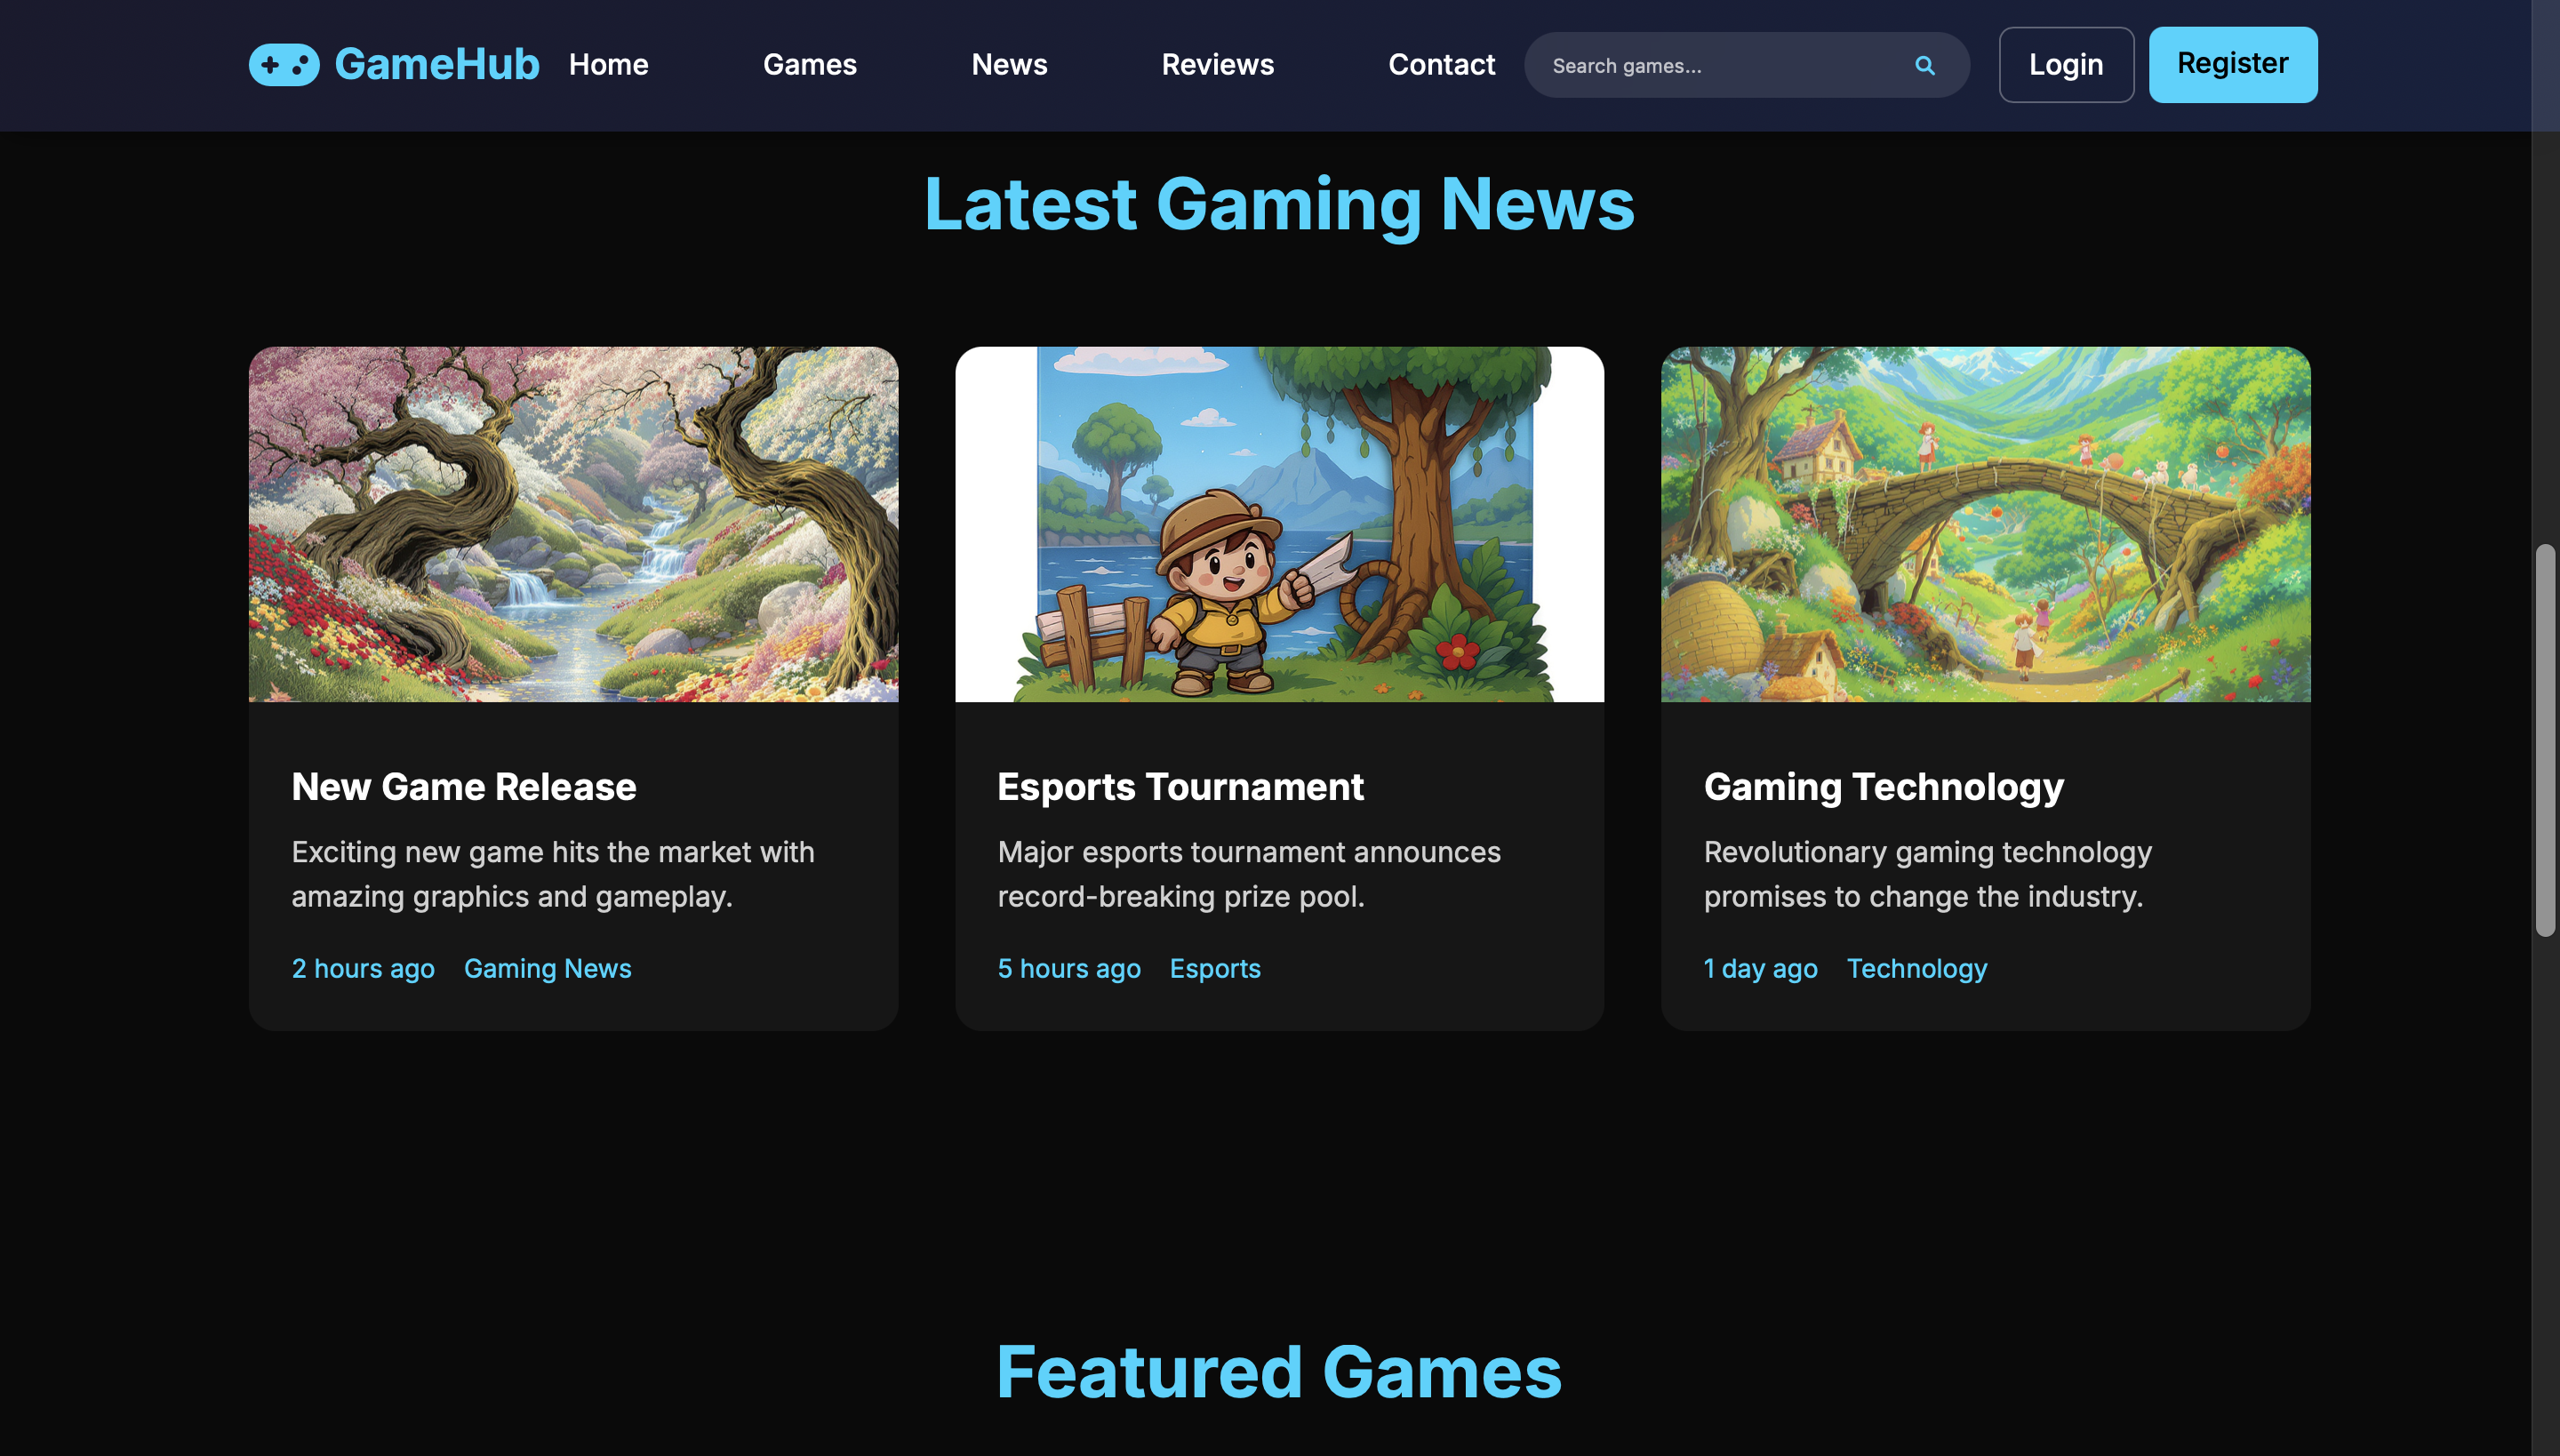Open the stone bridge village thumbnail
This screenshot has height=1456, width=2560.
point(1985,524)
